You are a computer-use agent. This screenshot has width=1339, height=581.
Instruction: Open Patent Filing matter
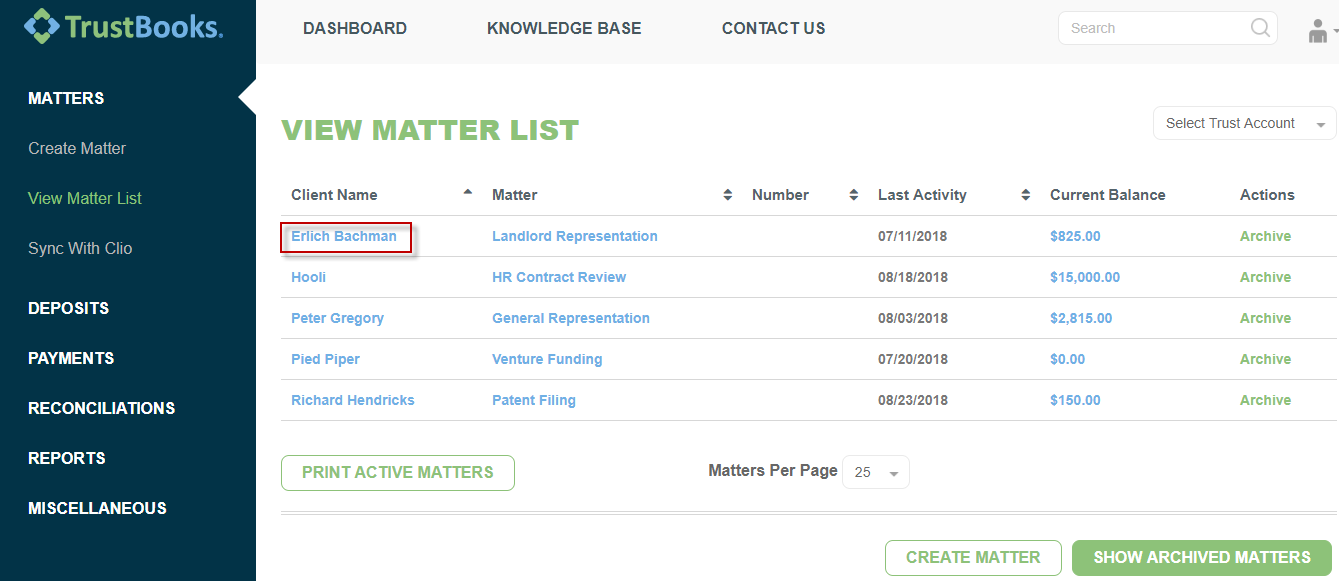click(534, 400)
